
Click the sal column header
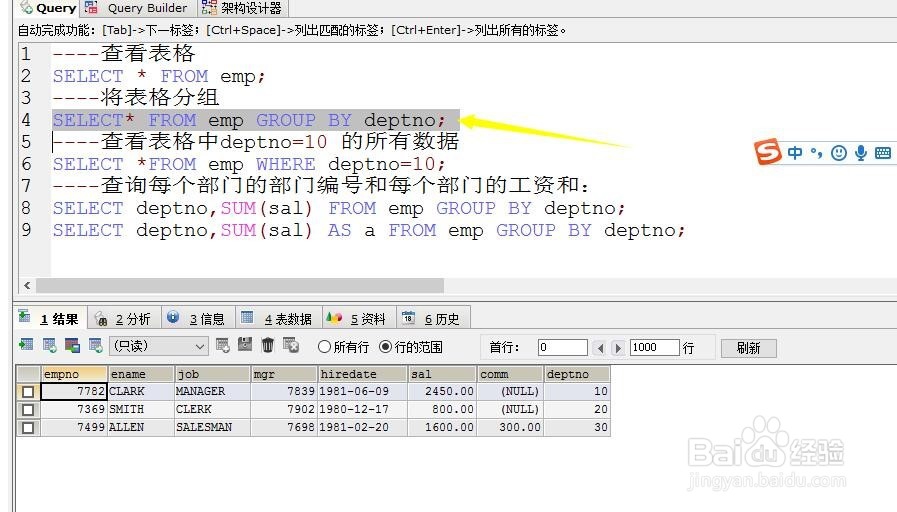click(x=442, y=374)
